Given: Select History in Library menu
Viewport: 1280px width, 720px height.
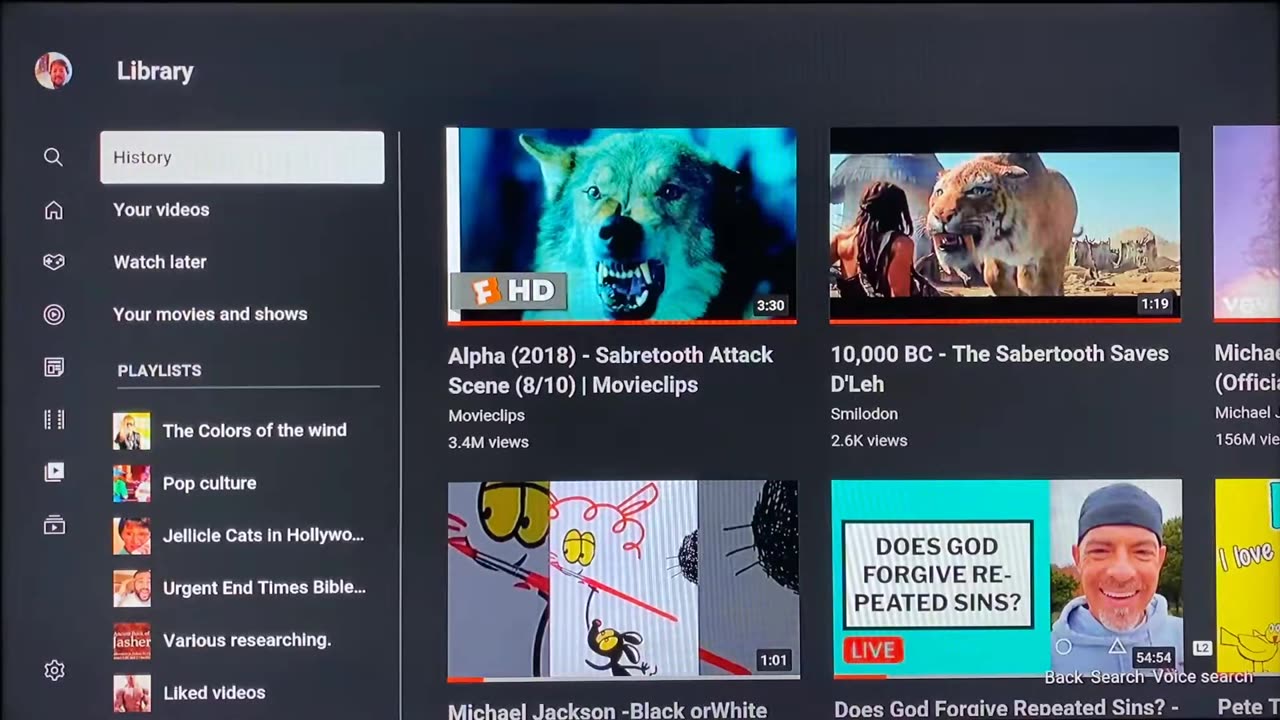Looking at the screenshot, I should click(242, 157).
